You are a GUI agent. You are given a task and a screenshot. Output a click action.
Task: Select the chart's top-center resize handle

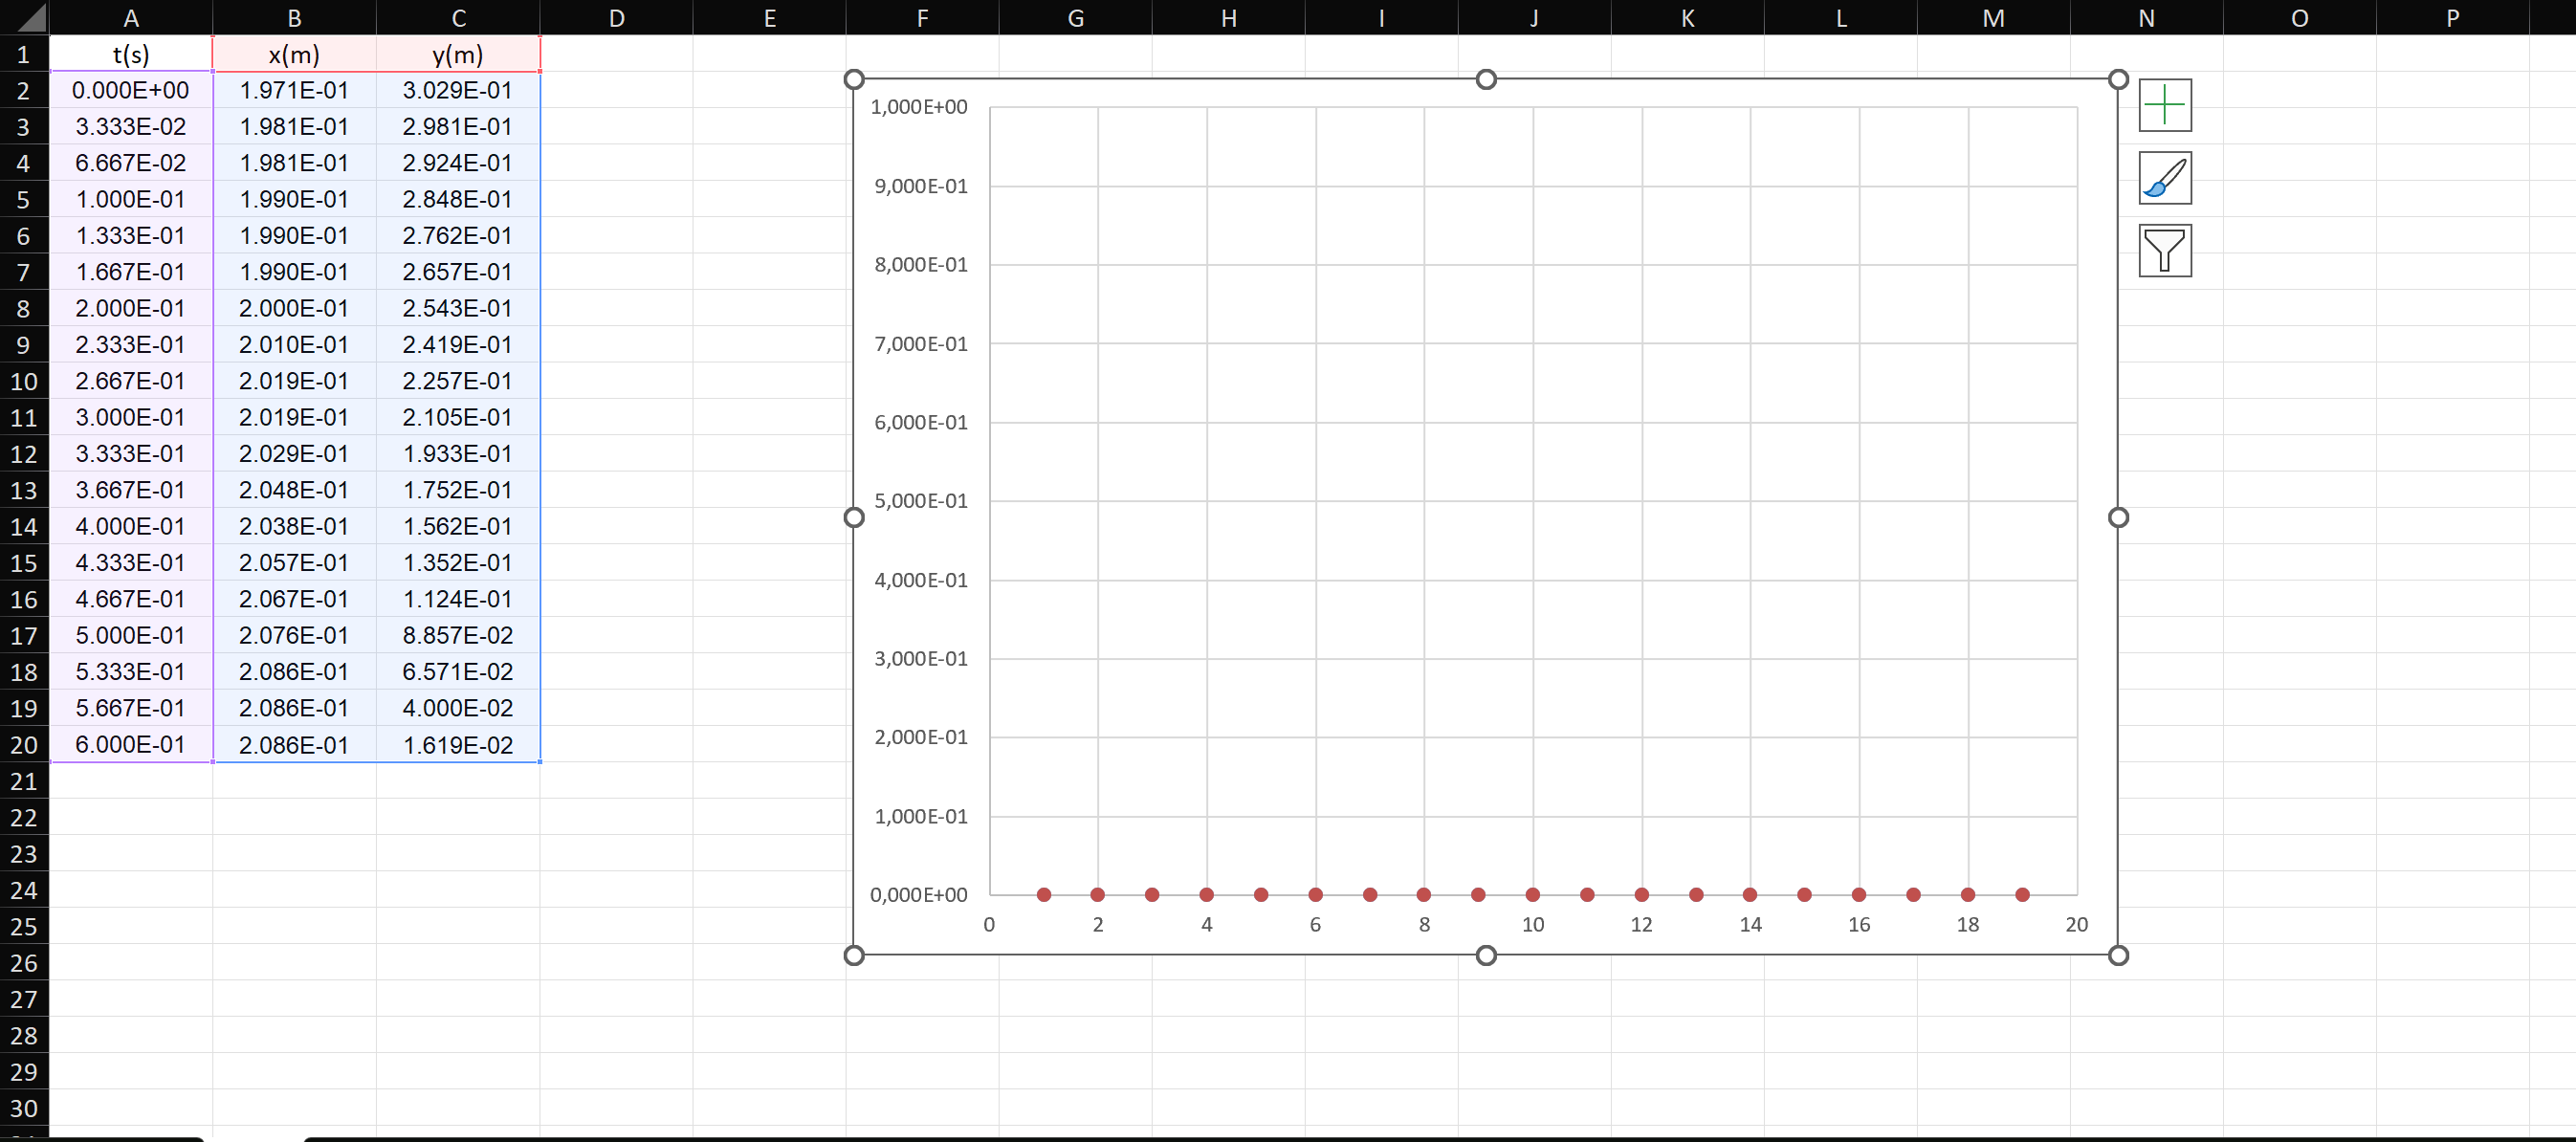[1485, 79]
